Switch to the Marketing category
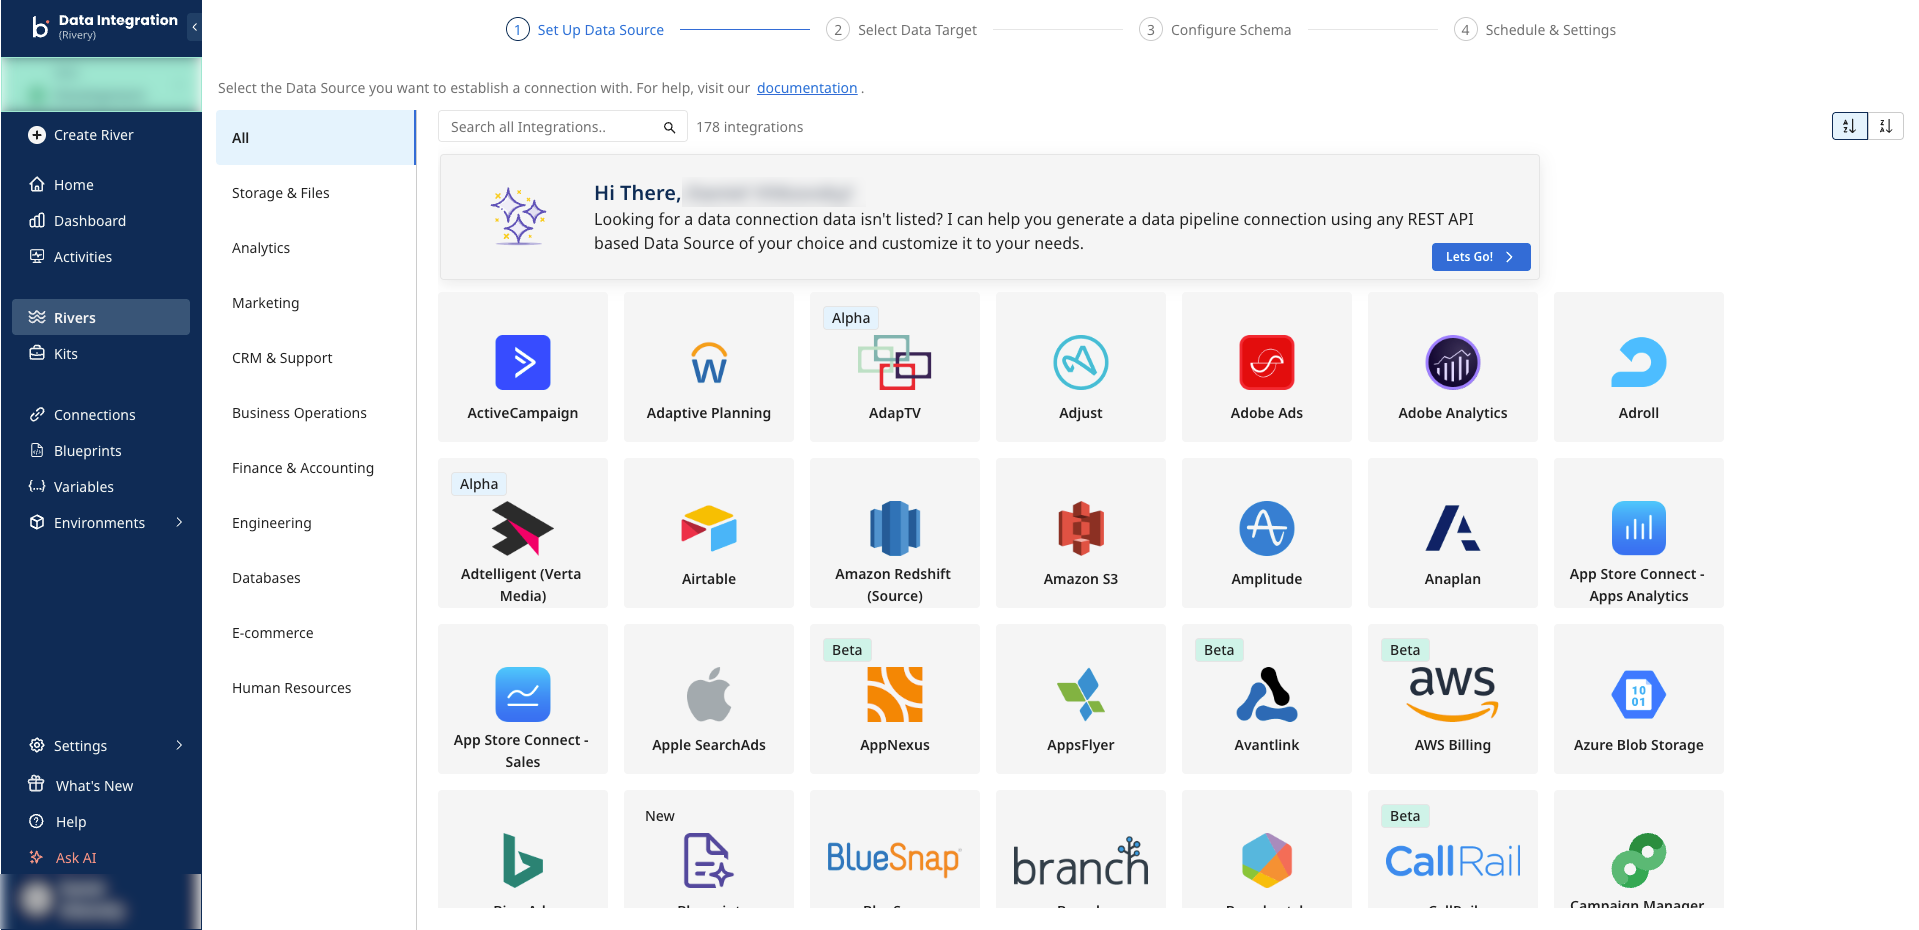1919x930 pixels. coord(265,303)
